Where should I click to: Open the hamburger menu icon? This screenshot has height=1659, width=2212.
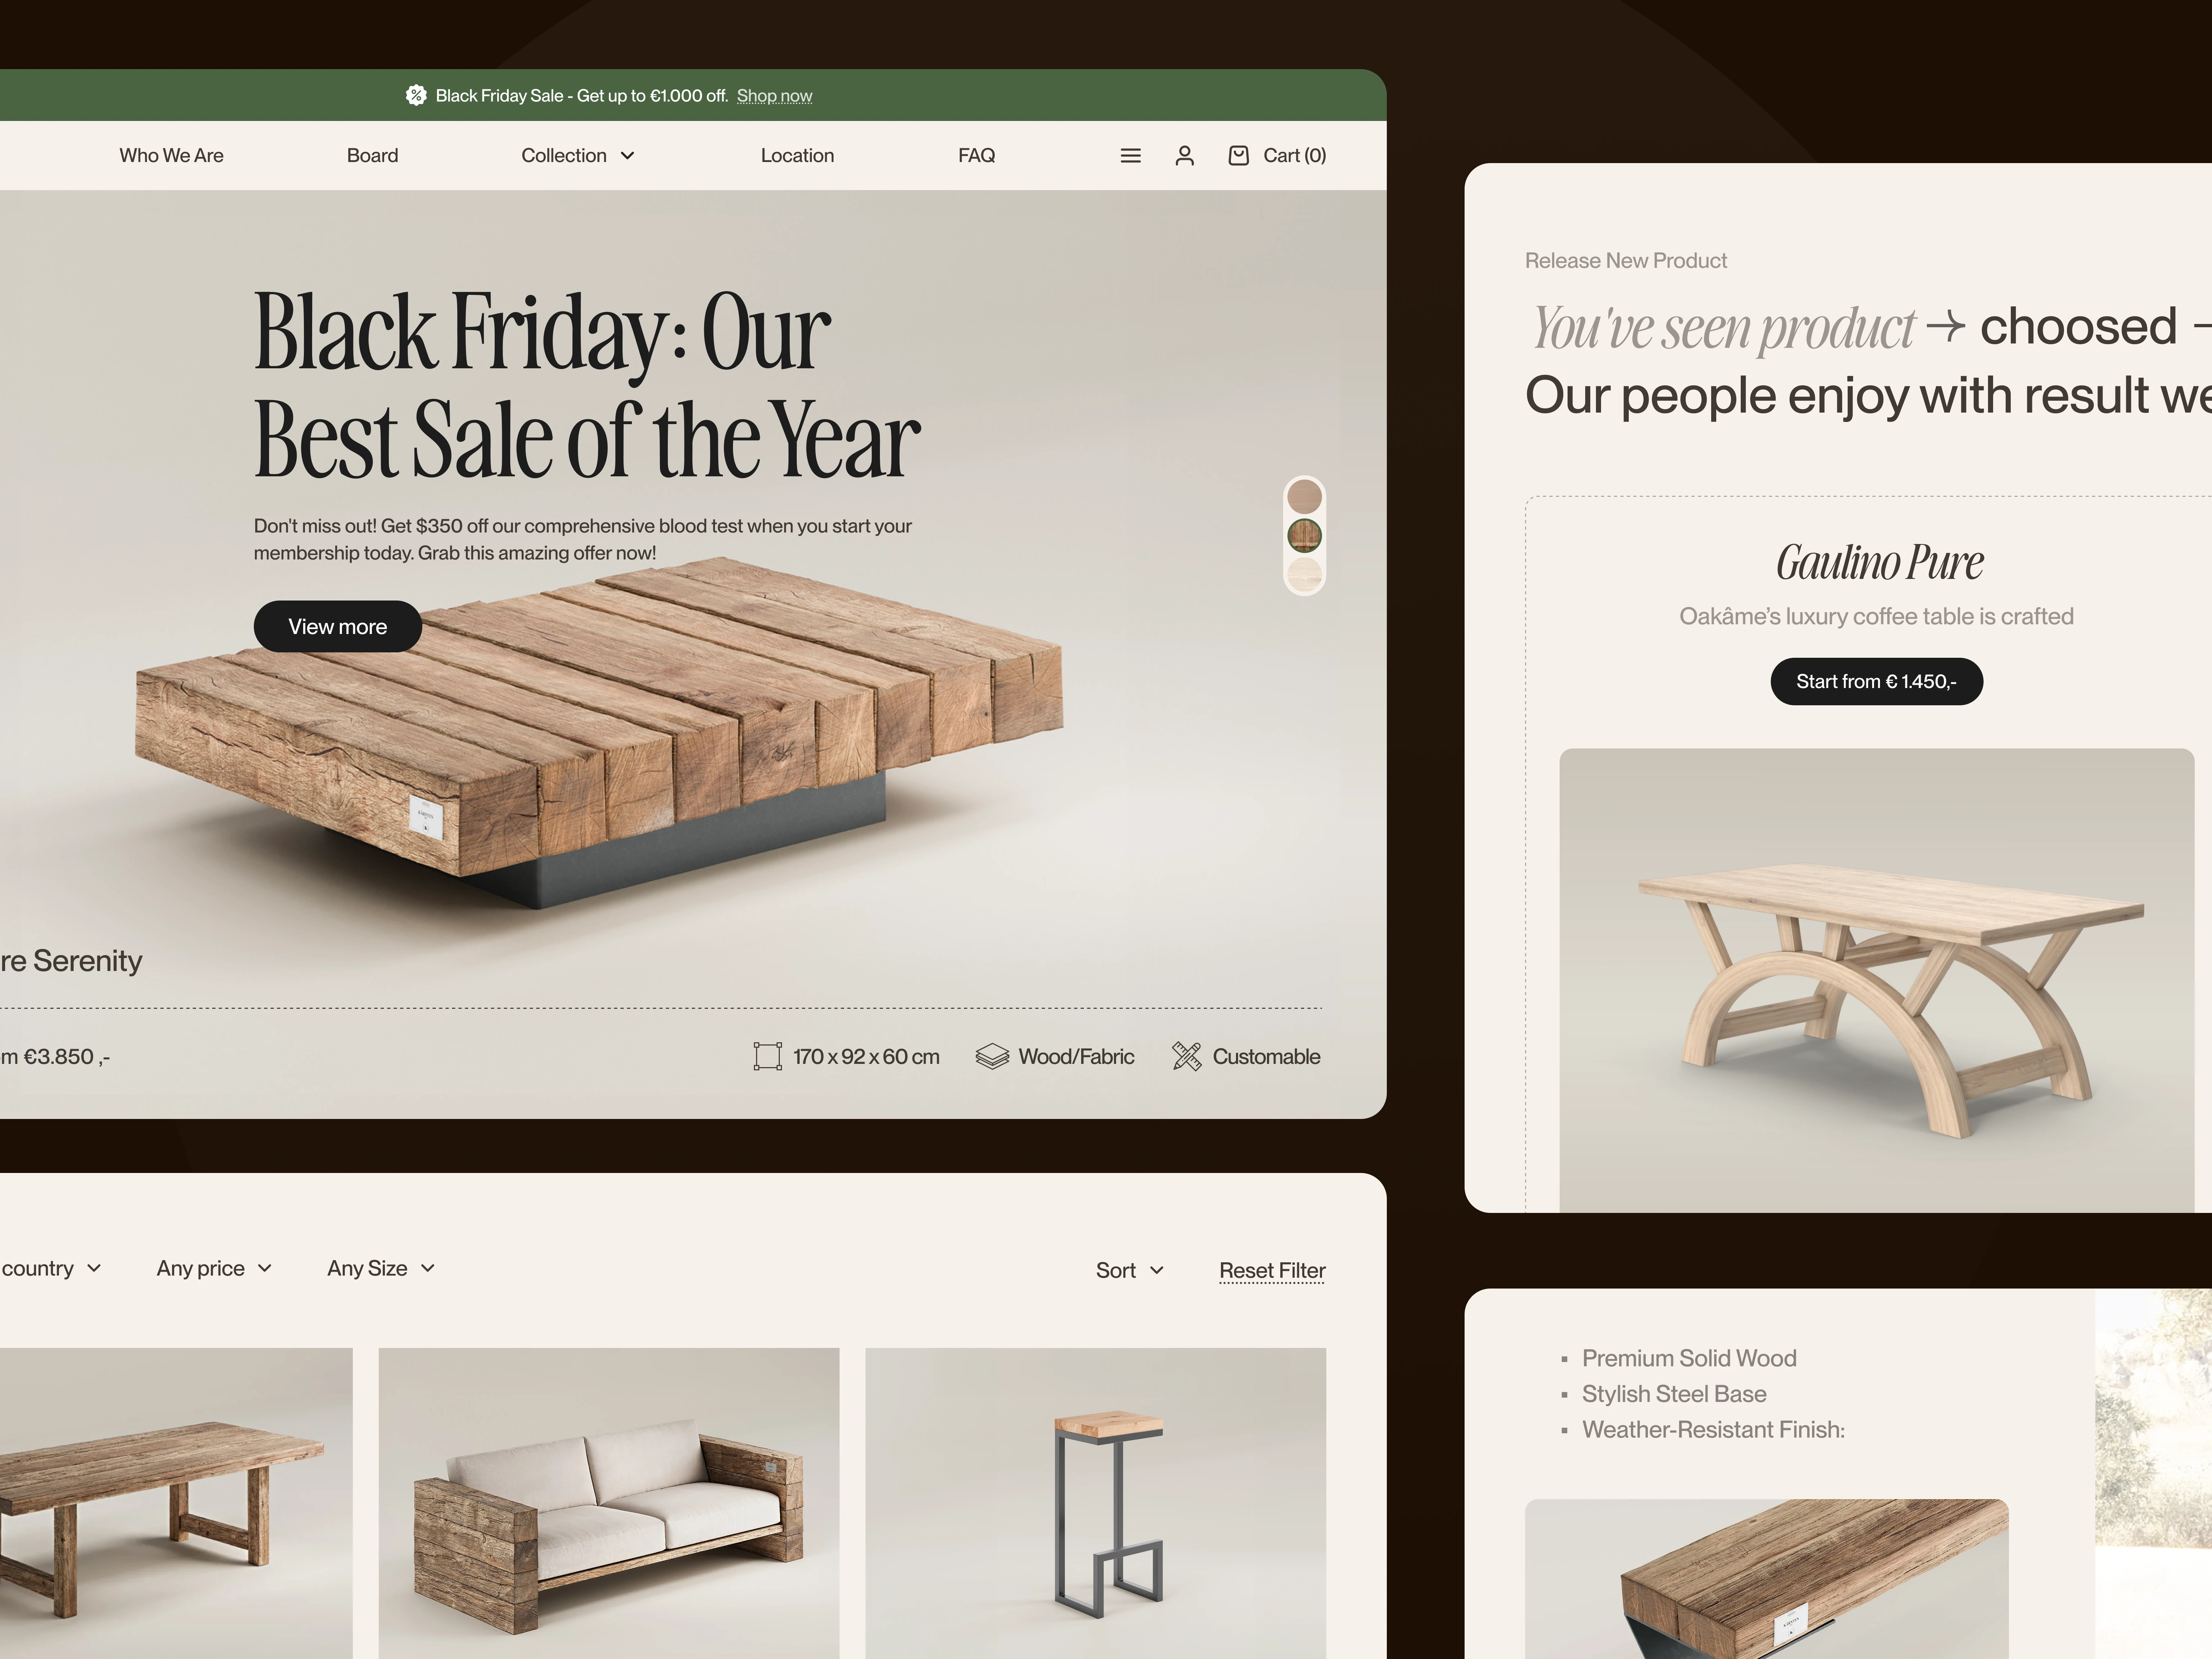pos(1130,156)
